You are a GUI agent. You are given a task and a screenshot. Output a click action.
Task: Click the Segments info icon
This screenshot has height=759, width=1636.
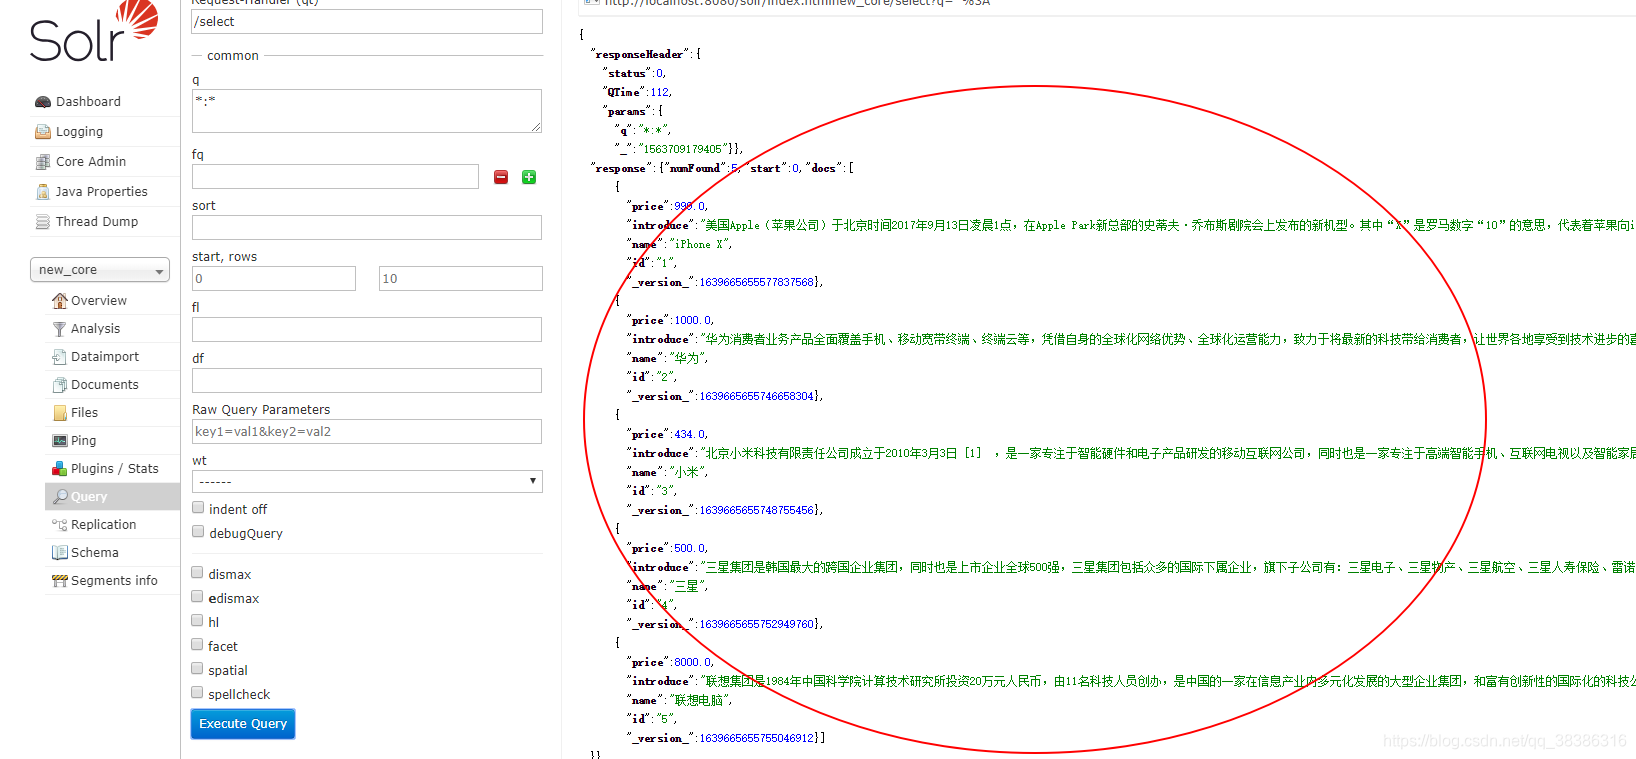[59, 581]
